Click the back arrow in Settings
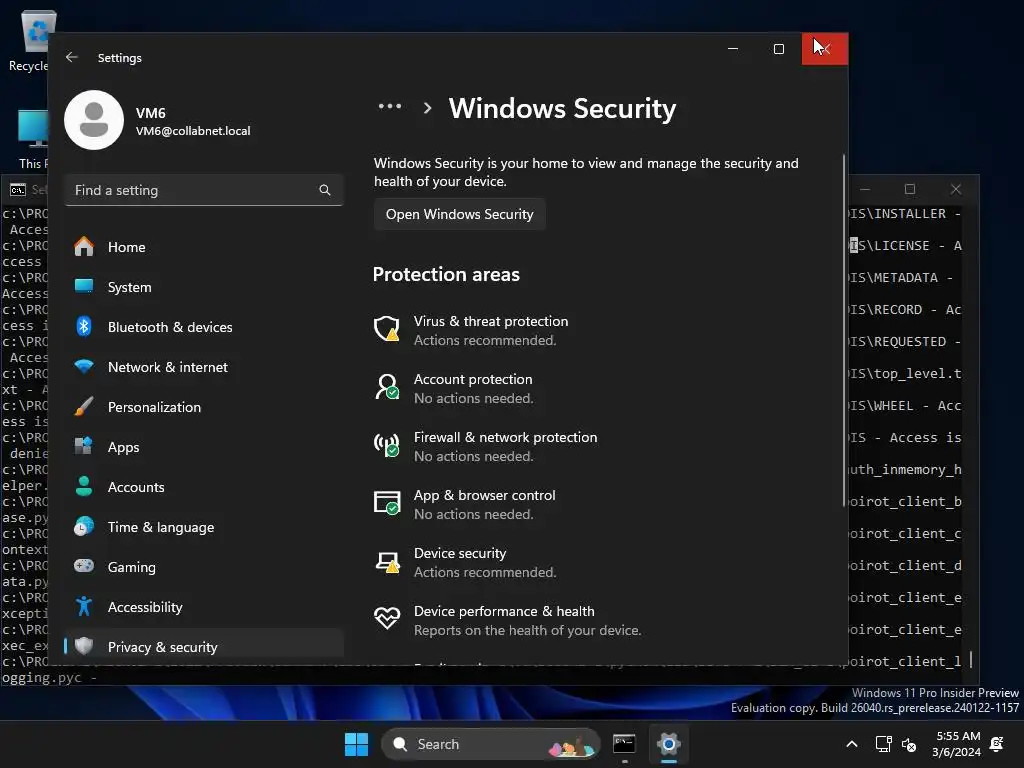The image size is (1024, 768). [72, 57]
